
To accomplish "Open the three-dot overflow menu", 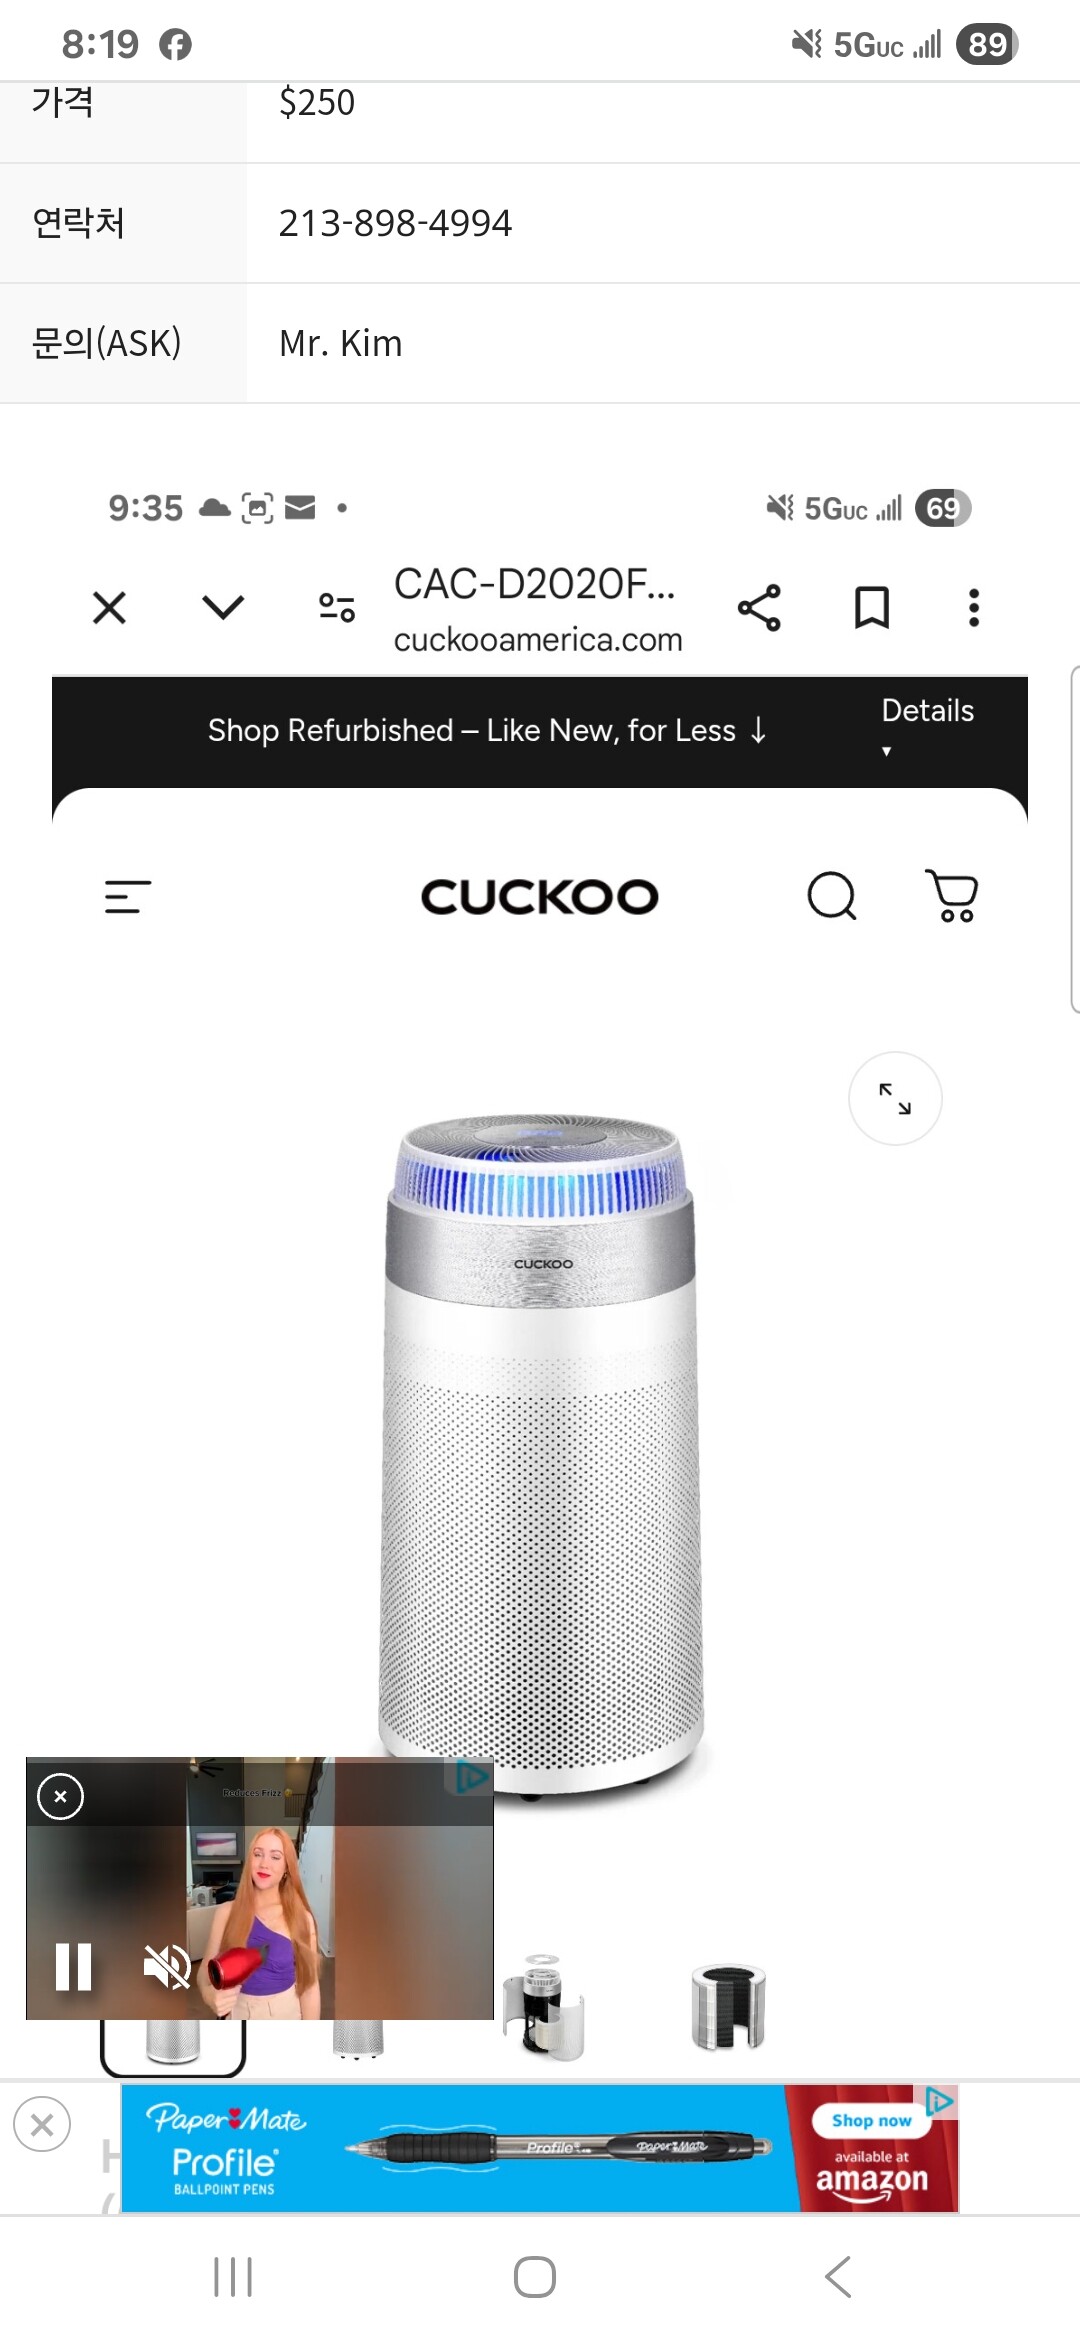I will click(x=974, y=607).
